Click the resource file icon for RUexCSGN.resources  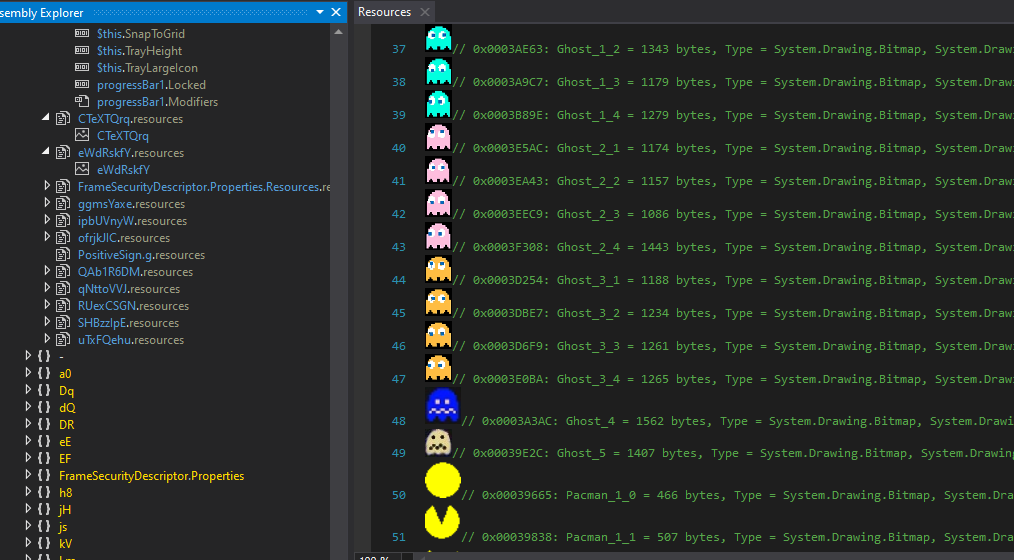pos(65,306)
